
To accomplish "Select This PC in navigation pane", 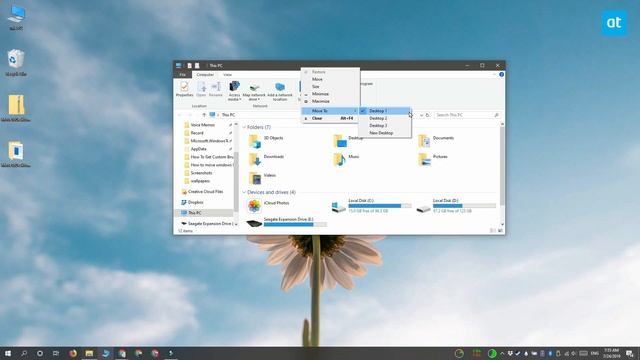I will click(x=204, y=213).
